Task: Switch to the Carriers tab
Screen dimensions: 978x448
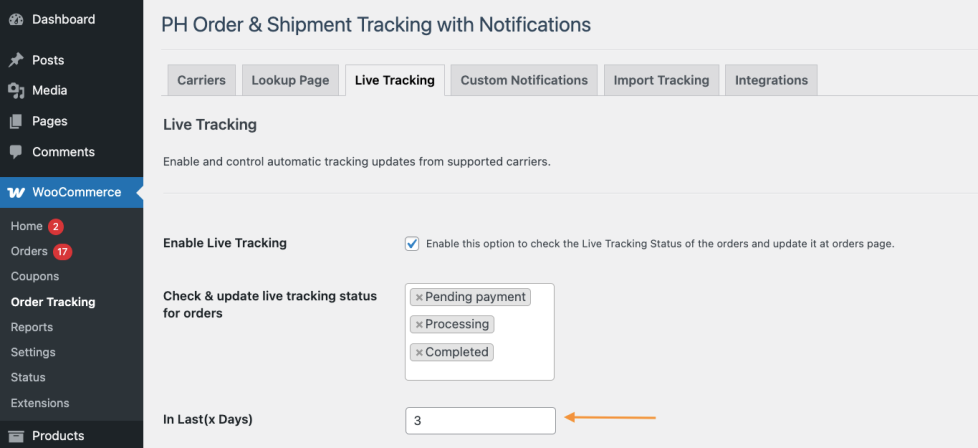Action: tap(201, 80)
